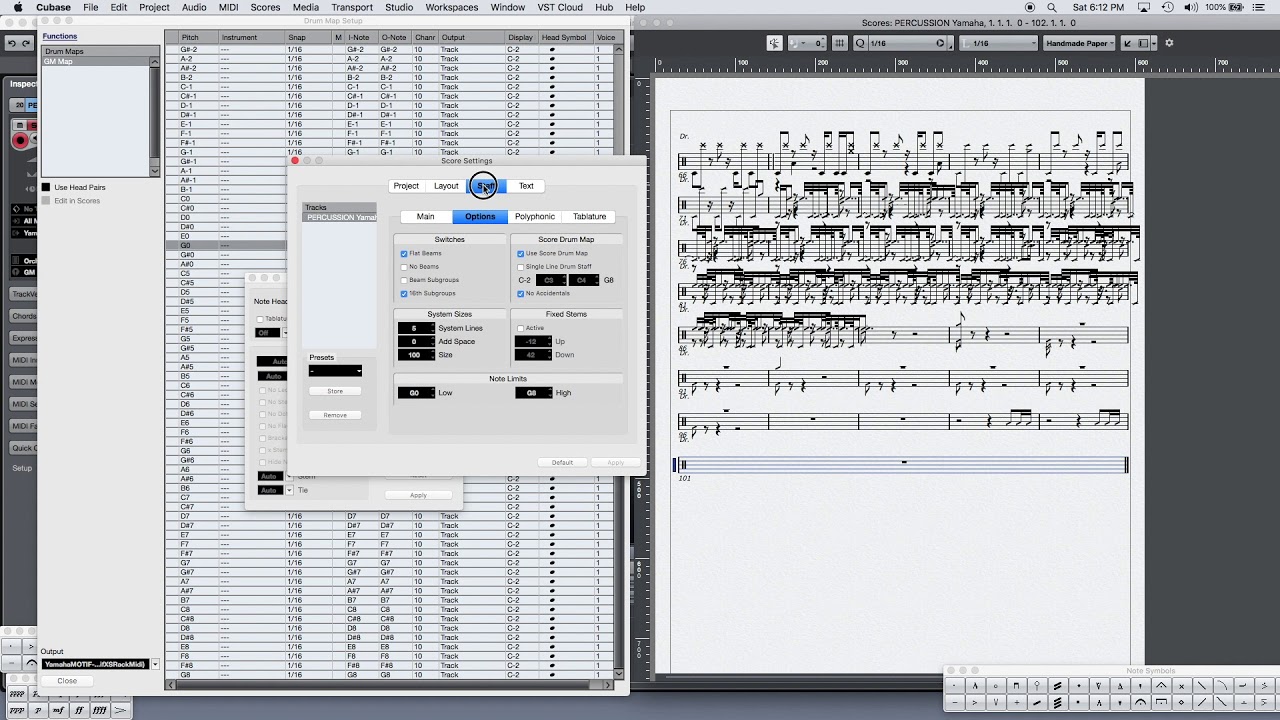Viewport: 1280px width, 720px height.
Task: Open the Transport menu
Action: 352,7
